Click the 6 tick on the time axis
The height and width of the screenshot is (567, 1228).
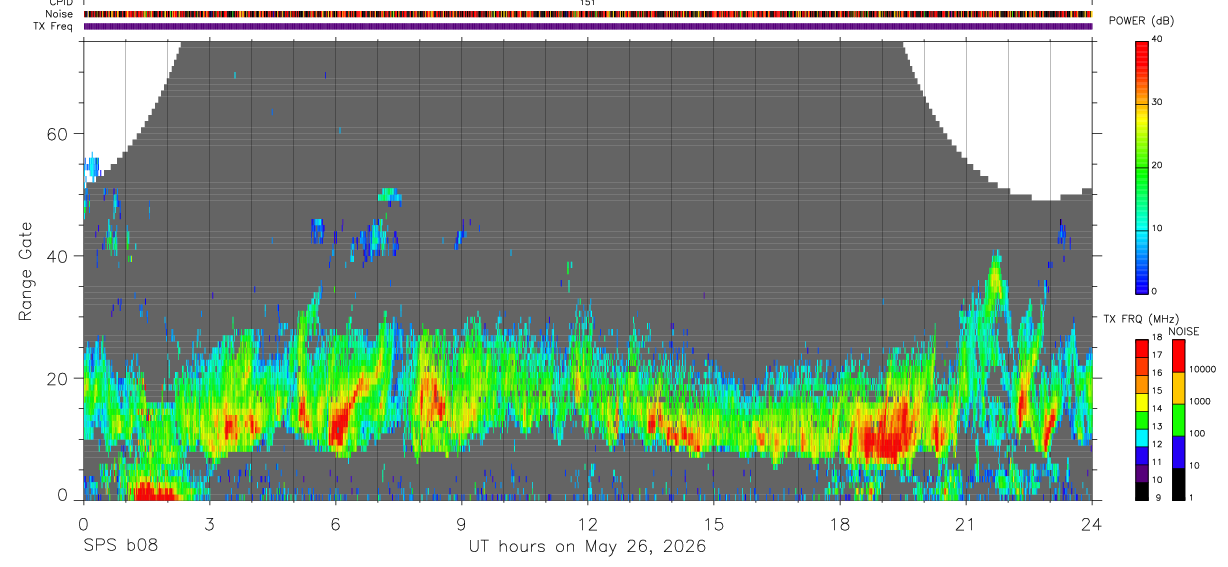[335, 522]
